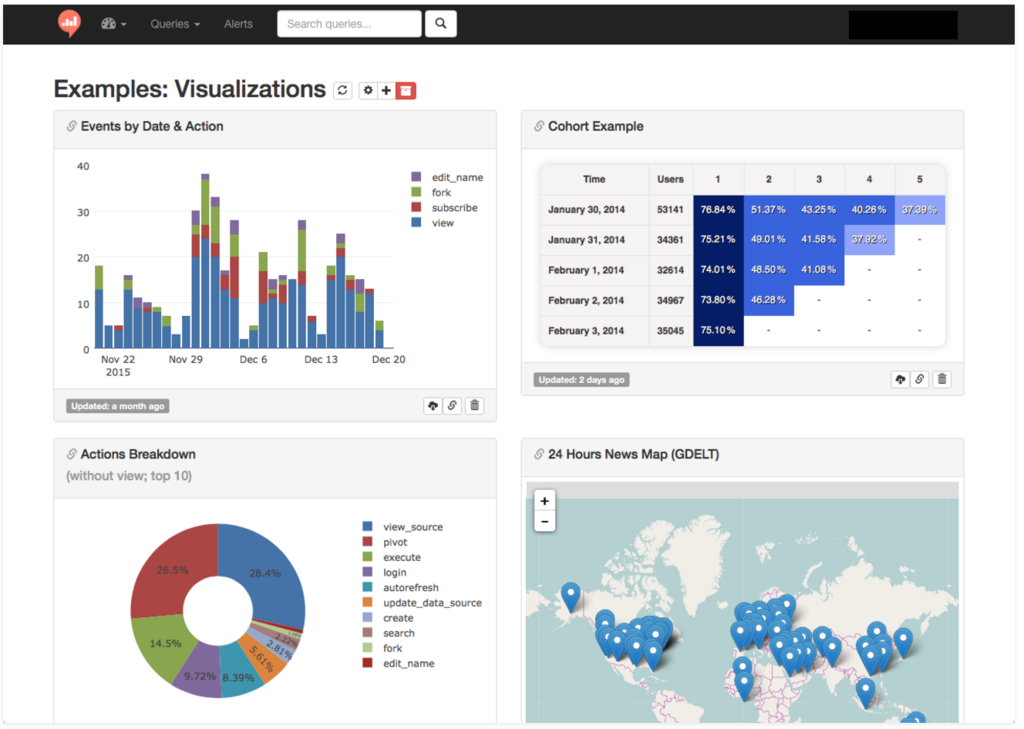Toggle view series in bar chart legend

pyautogui.click(x=432, y=223)
